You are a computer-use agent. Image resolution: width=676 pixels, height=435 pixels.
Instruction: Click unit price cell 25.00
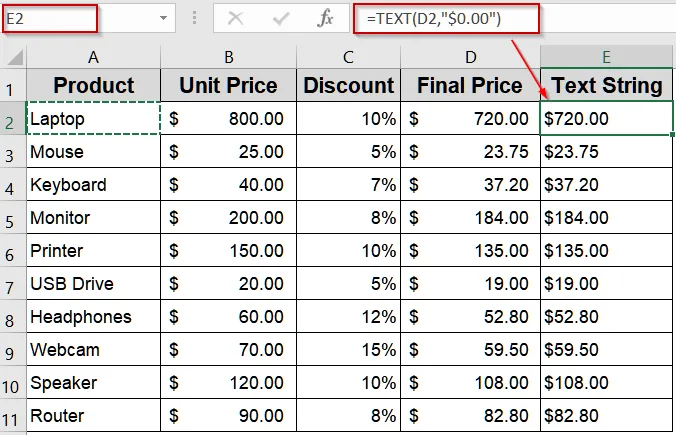pos(228,151)
